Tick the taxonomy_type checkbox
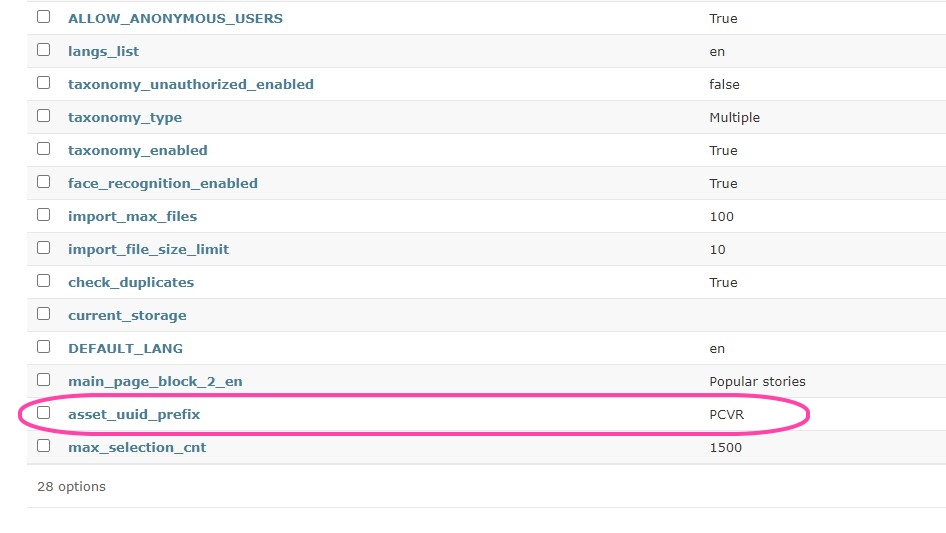The width and height of the screenshot is (946, 533). tap(43, 115)
